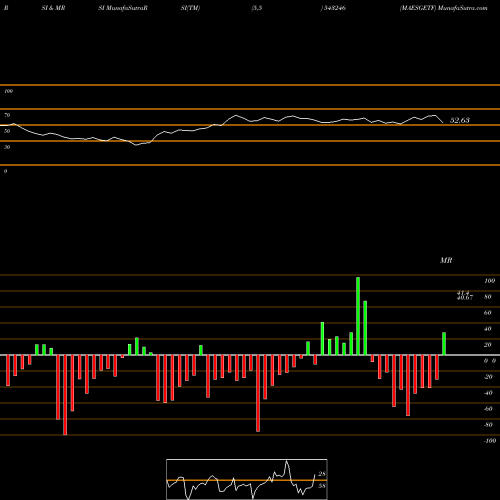Click the tallest green MR histogram bar
Image resolution: width=500 pixels, height=500 pixels.
click(x=358, y=316)
